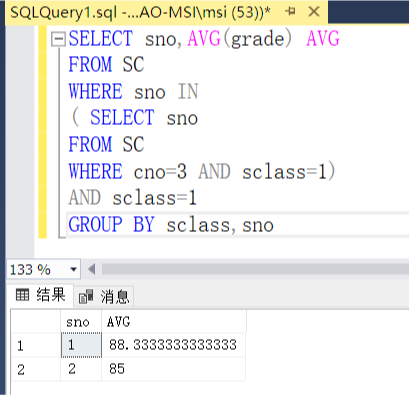Image resolution: width=409 pixels, height=395 pixels.
Task: Click the horizontal scrollbar left arrow
Action: (x=92, y=269)
